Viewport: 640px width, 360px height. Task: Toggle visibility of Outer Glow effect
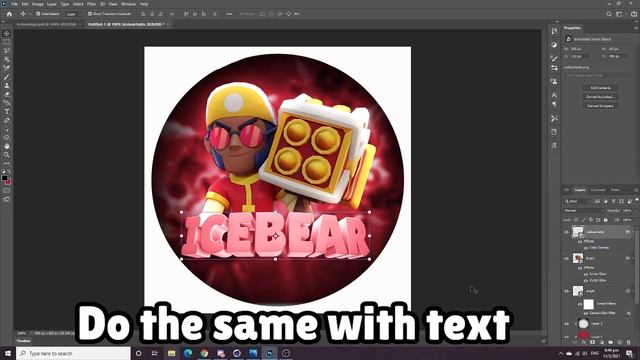[586, 280]
